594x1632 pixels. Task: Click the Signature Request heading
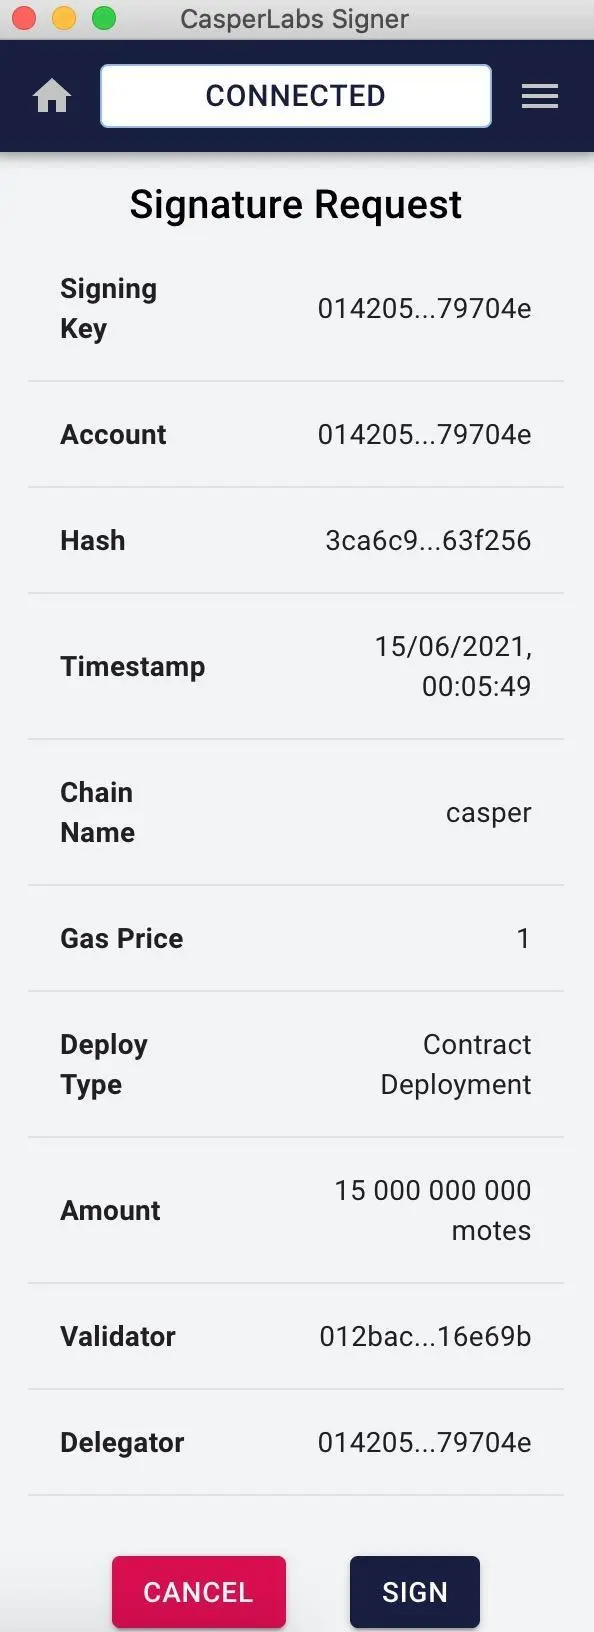295,204
